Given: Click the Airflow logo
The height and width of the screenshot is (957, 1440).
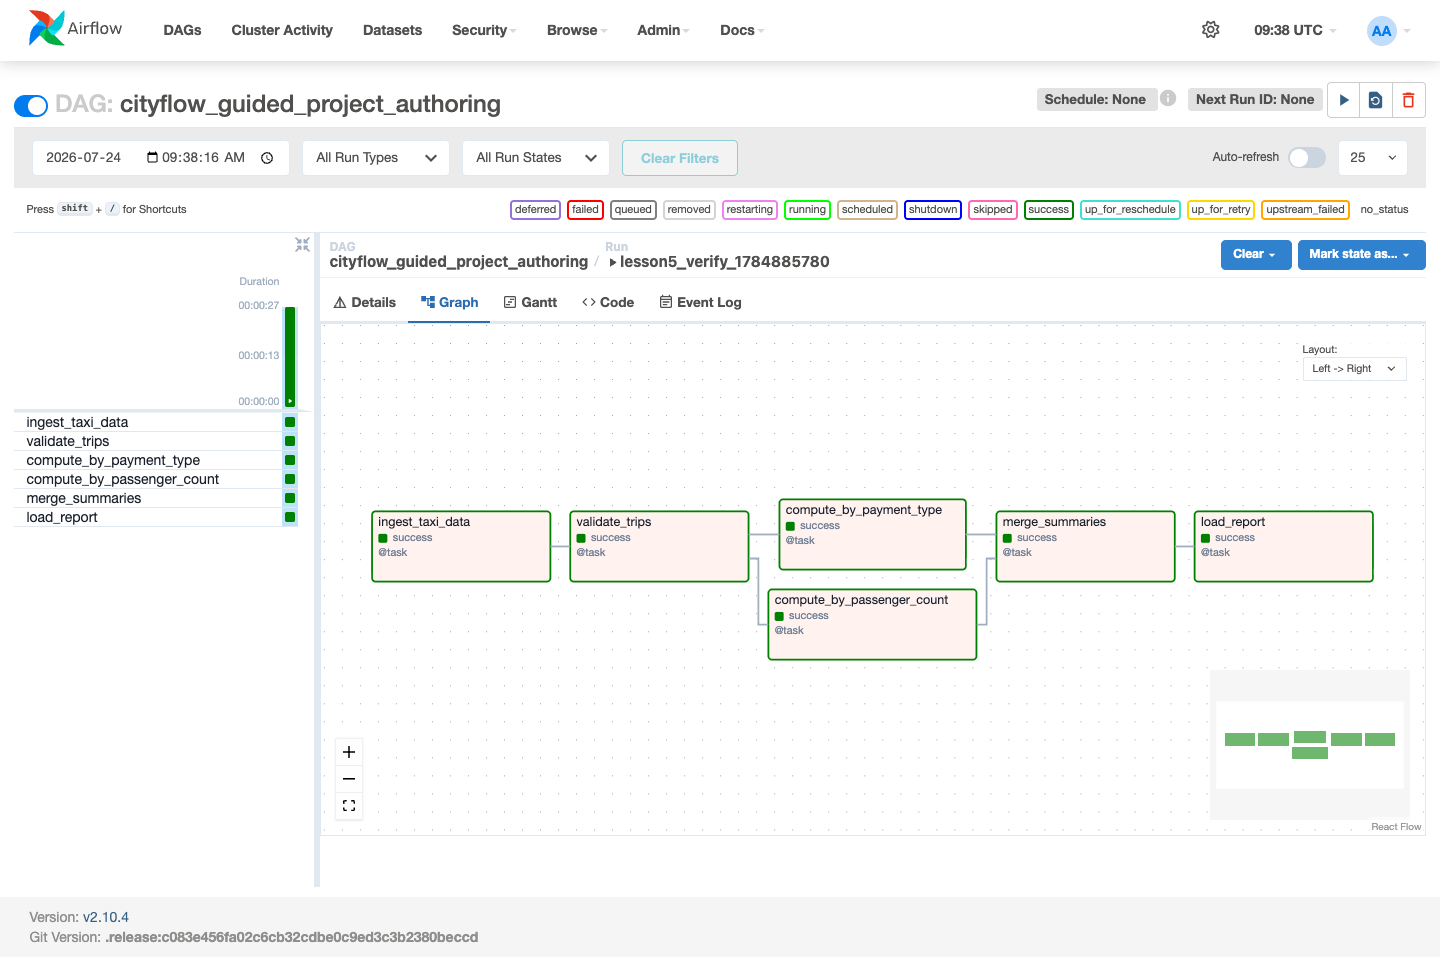Looking at the screenshot, I should (x=75, y=29).
